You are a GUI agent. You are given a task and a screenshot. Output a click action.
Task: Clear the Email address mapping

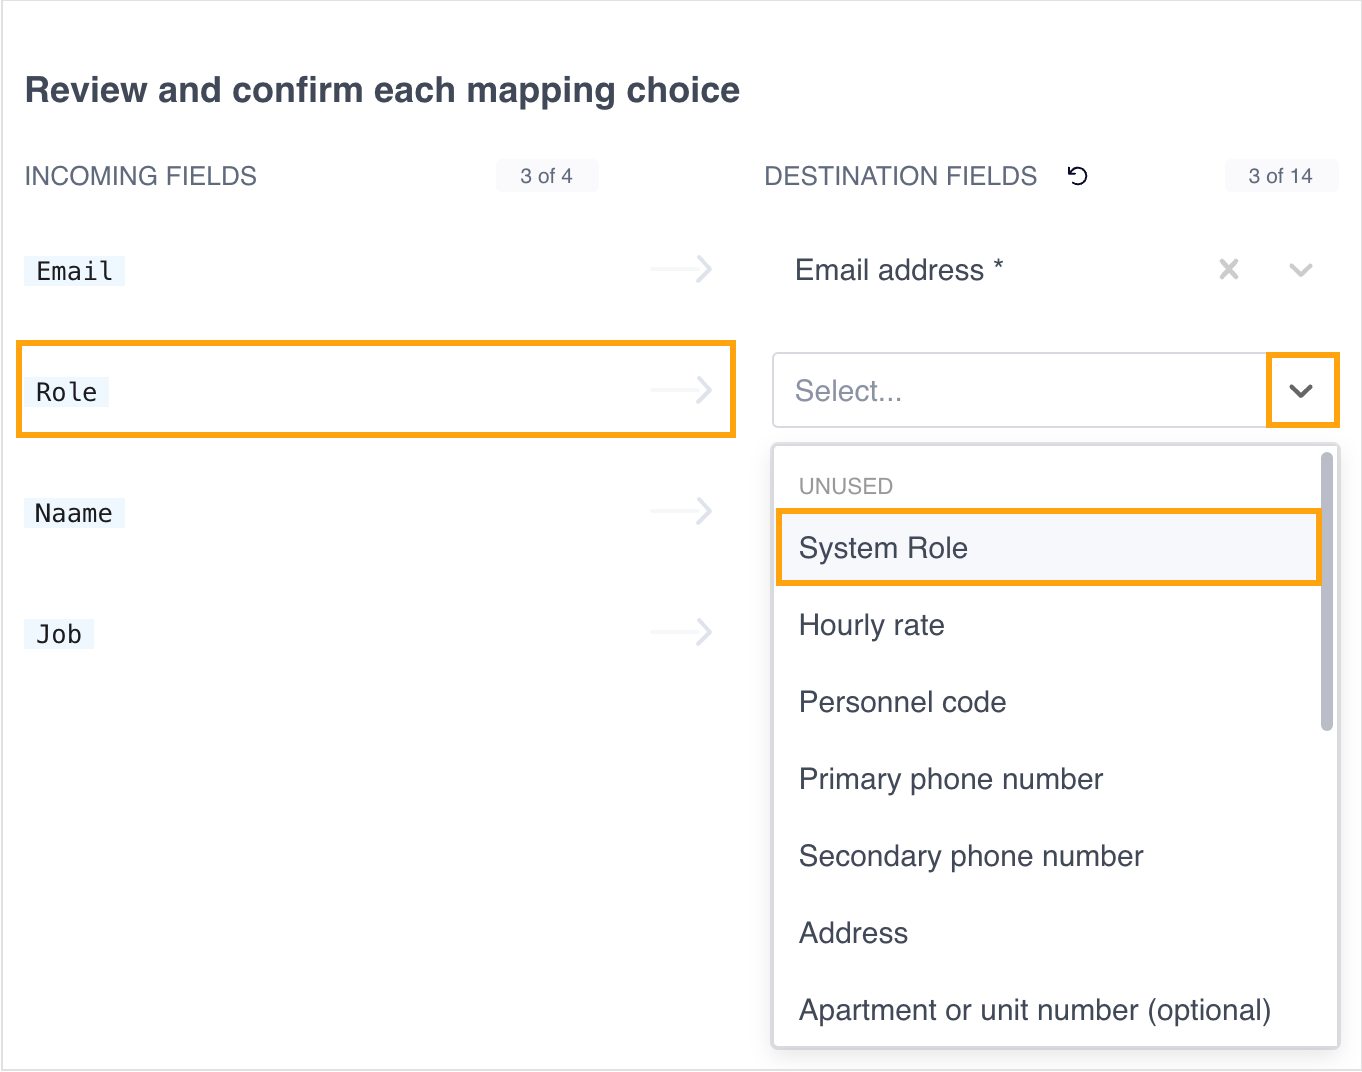pyautogui.click(x=1229, y=269)
